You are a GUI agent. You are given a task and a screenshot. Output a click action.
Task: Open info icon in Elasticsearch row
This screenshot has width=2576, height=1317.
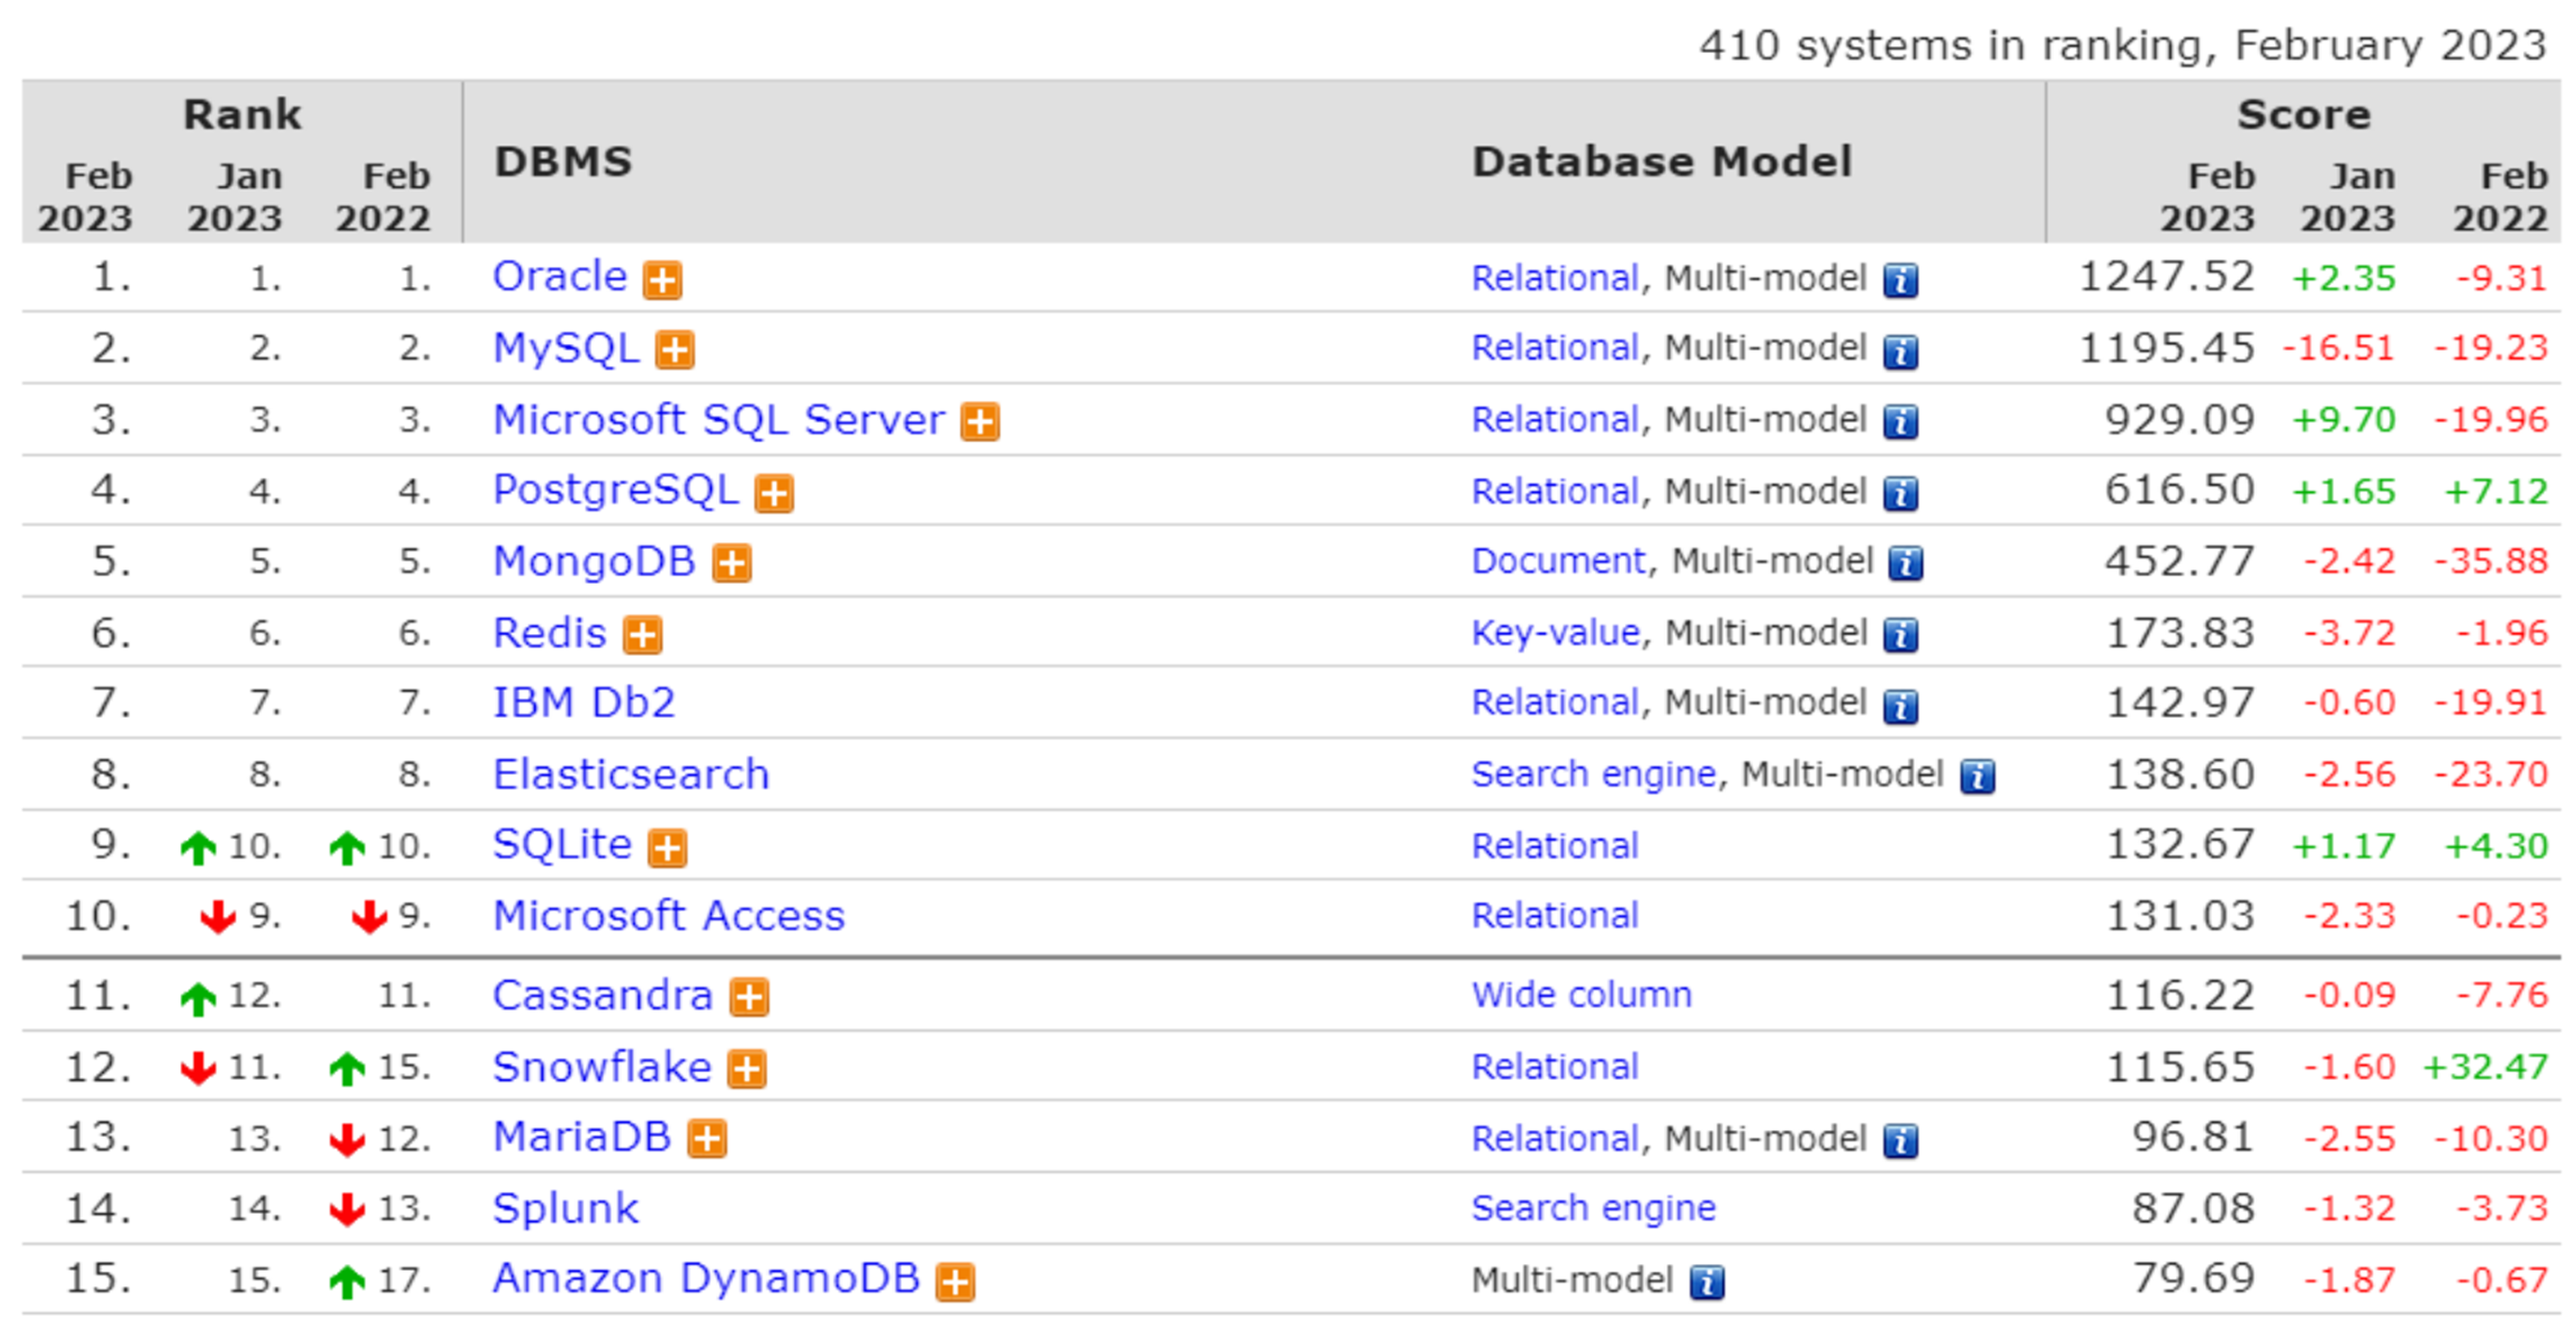click(1977, 777)
